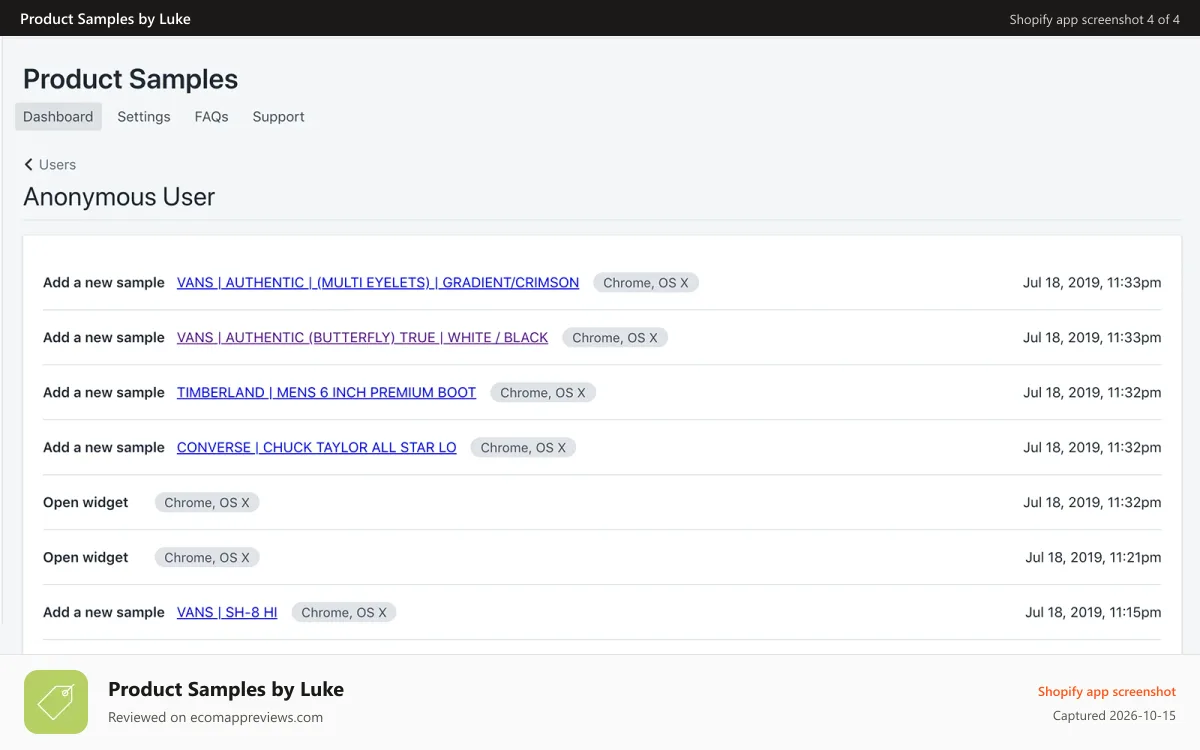This screenshot has height=750, width=1200.
Task: Click Open widget label at 11:32pm
Action: (86, 502)
